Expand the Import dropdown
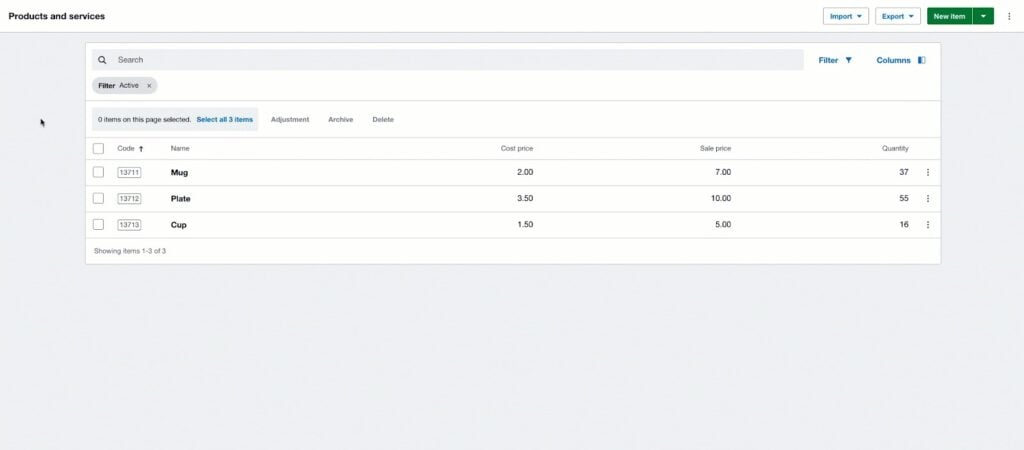Viewport: 1024px width, 450px height. pyautogui.click(x=845, y=16)
